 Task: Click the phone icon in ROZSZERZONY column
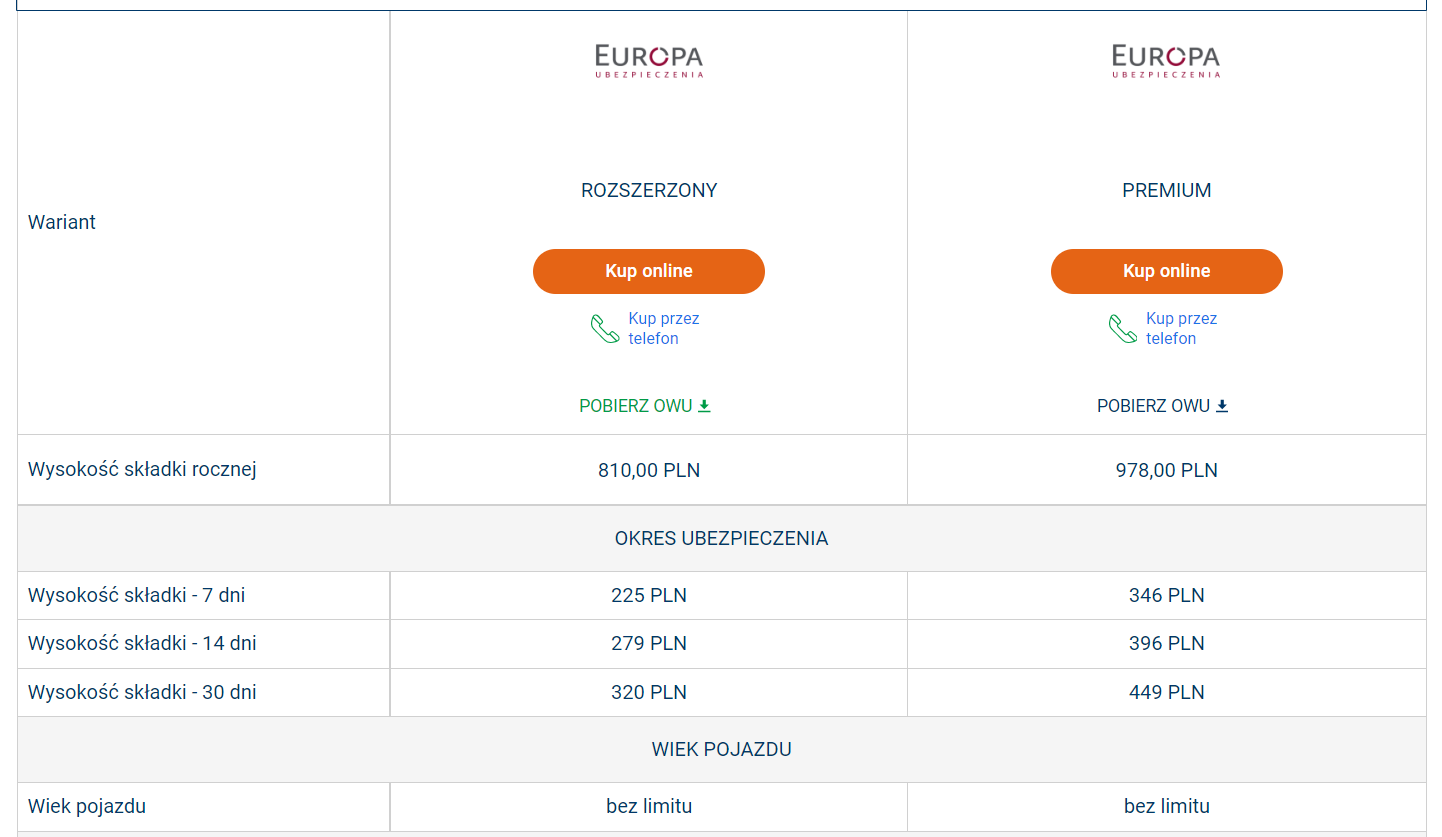click(x=605, y=329)
